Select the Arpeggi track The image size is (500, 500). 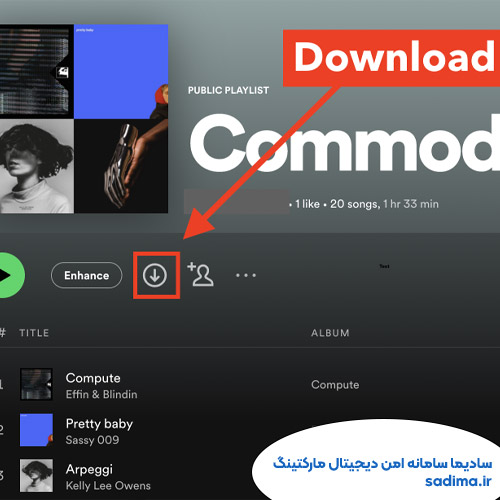pyautogui.click(x=89, y=470)
